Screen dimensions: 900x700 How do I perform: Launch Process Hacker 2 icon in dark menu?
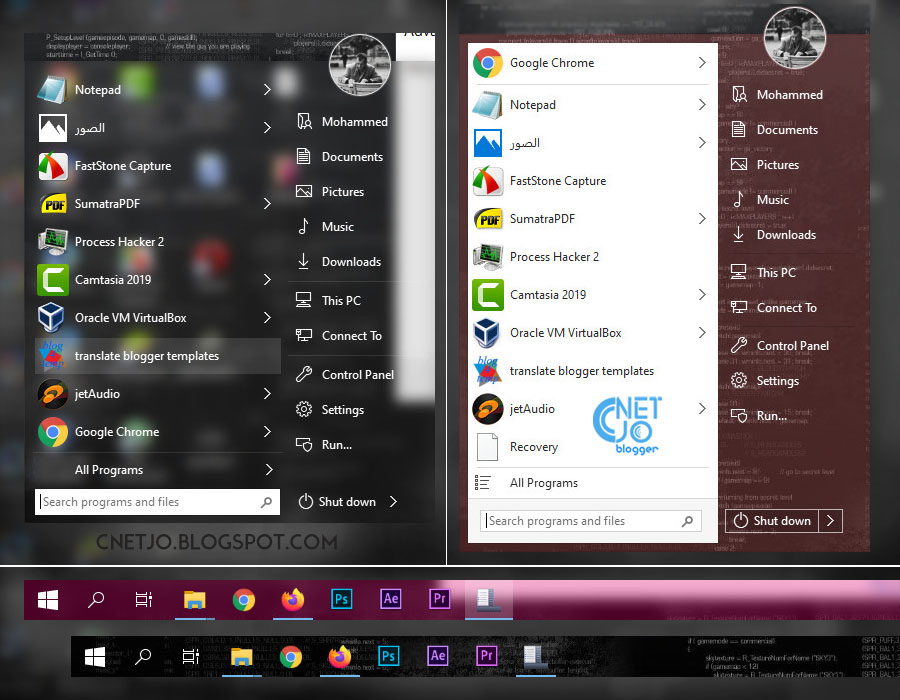(x=52, y=242)
